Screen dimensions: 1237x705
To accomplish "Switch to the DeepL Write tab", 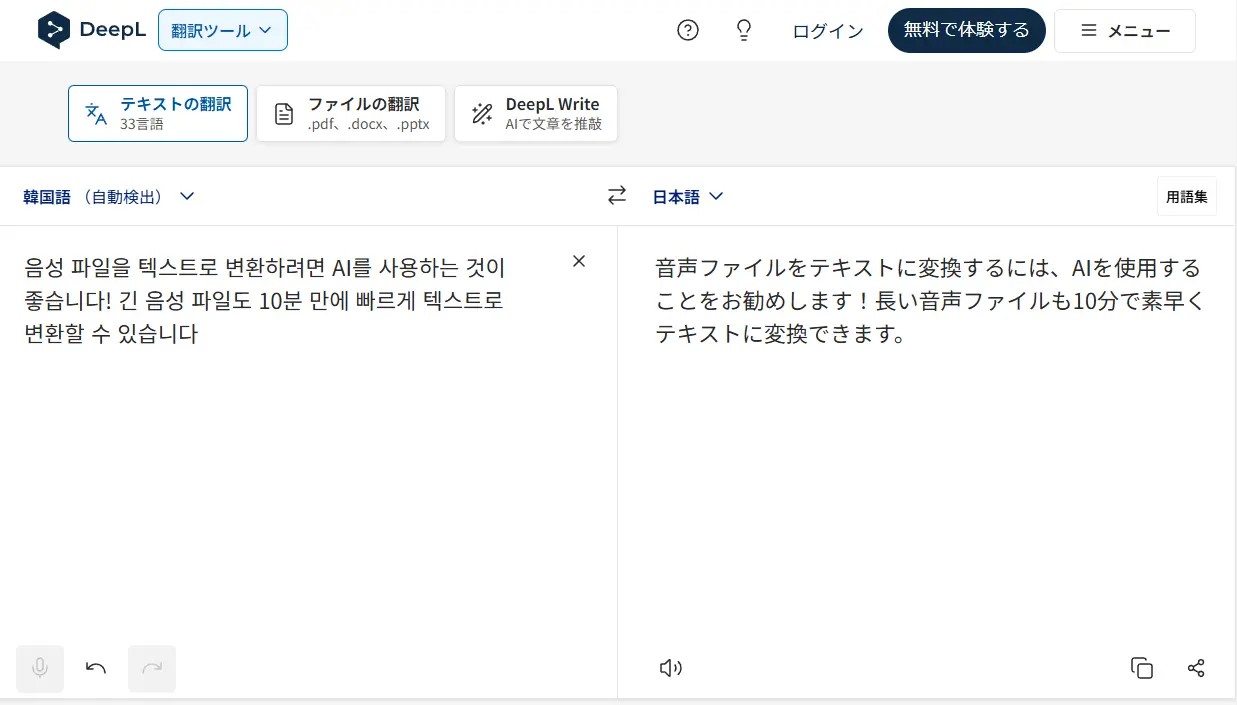I will click(x=536, y=114).
